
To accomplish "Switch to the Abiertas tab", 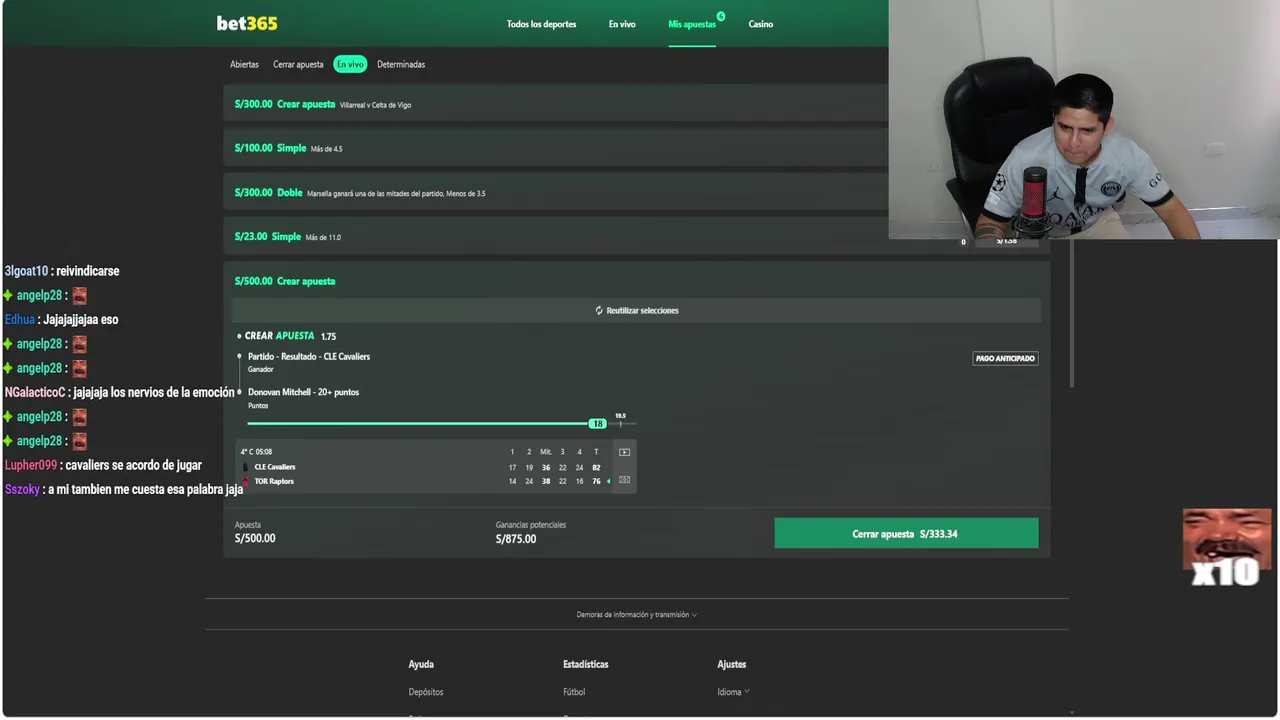I will [x=244, y=64].
